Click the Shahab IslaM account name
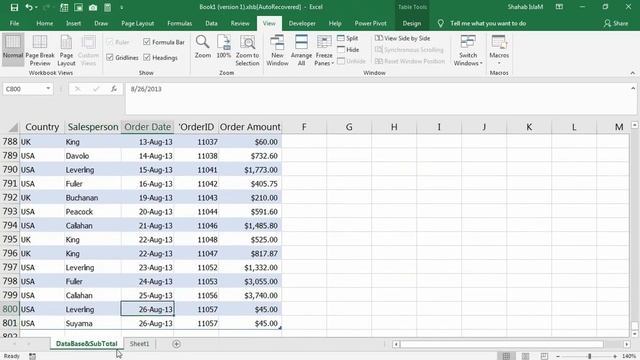This screenshot has height=360, width=640. [525, 7]
